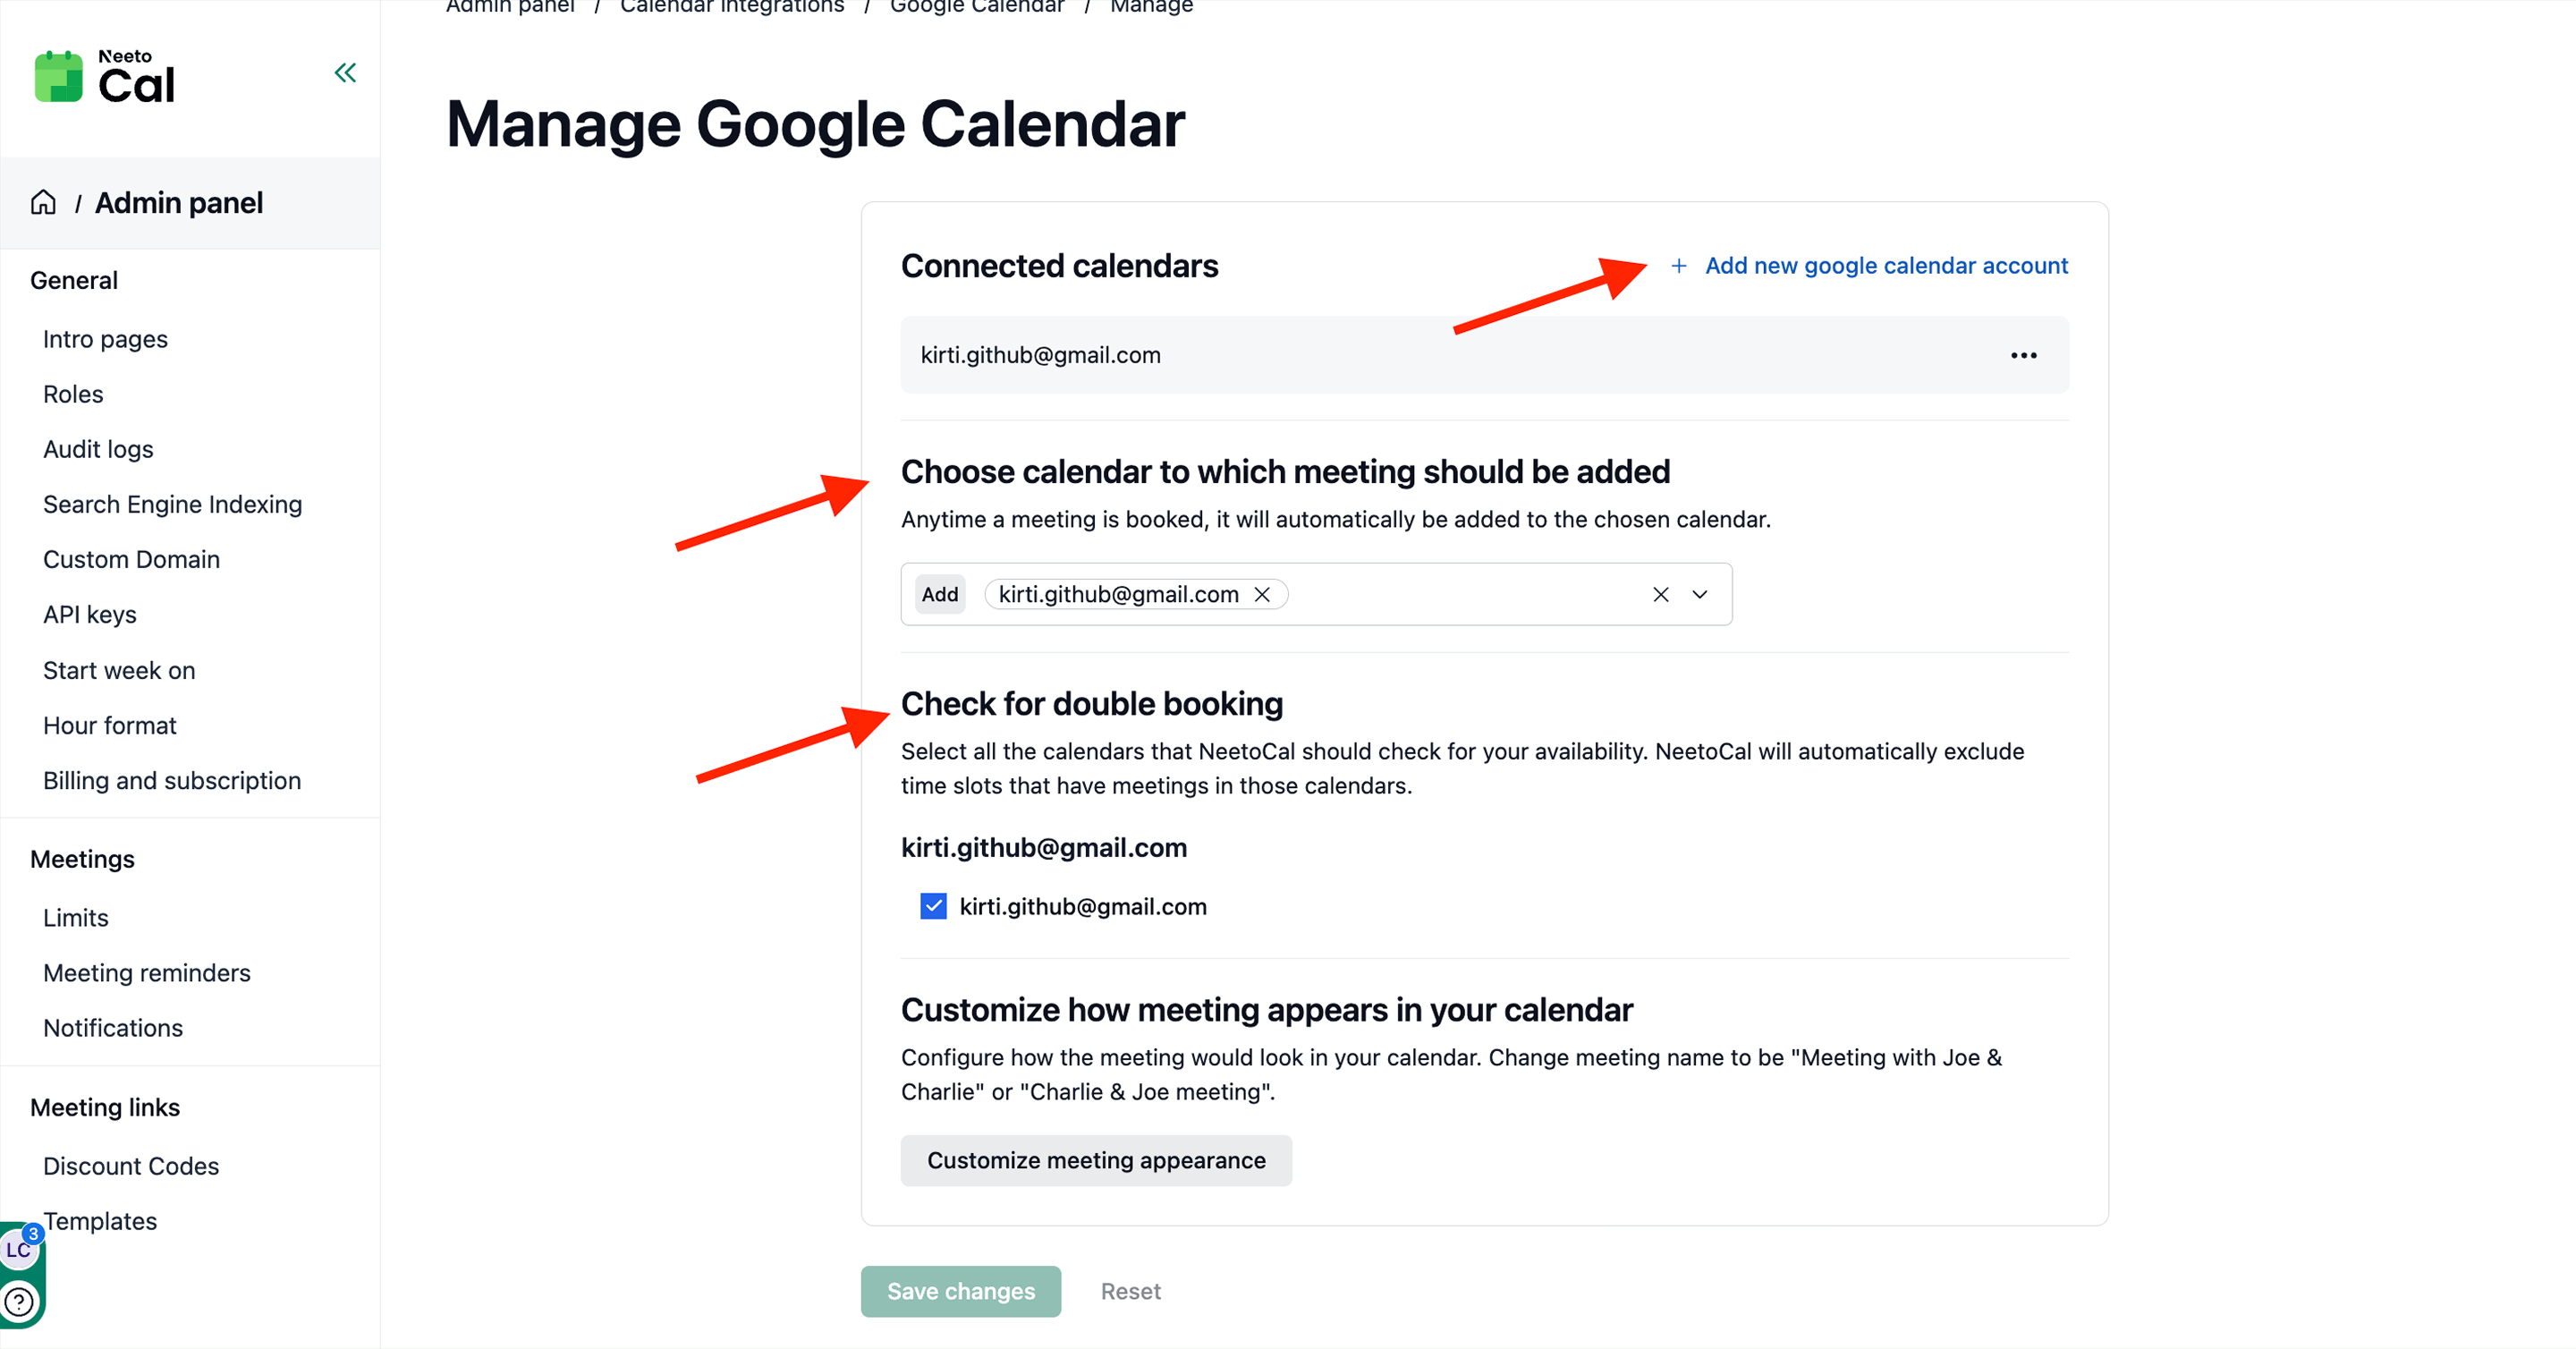Click the LC user avatar badge

coord(18,1250)
